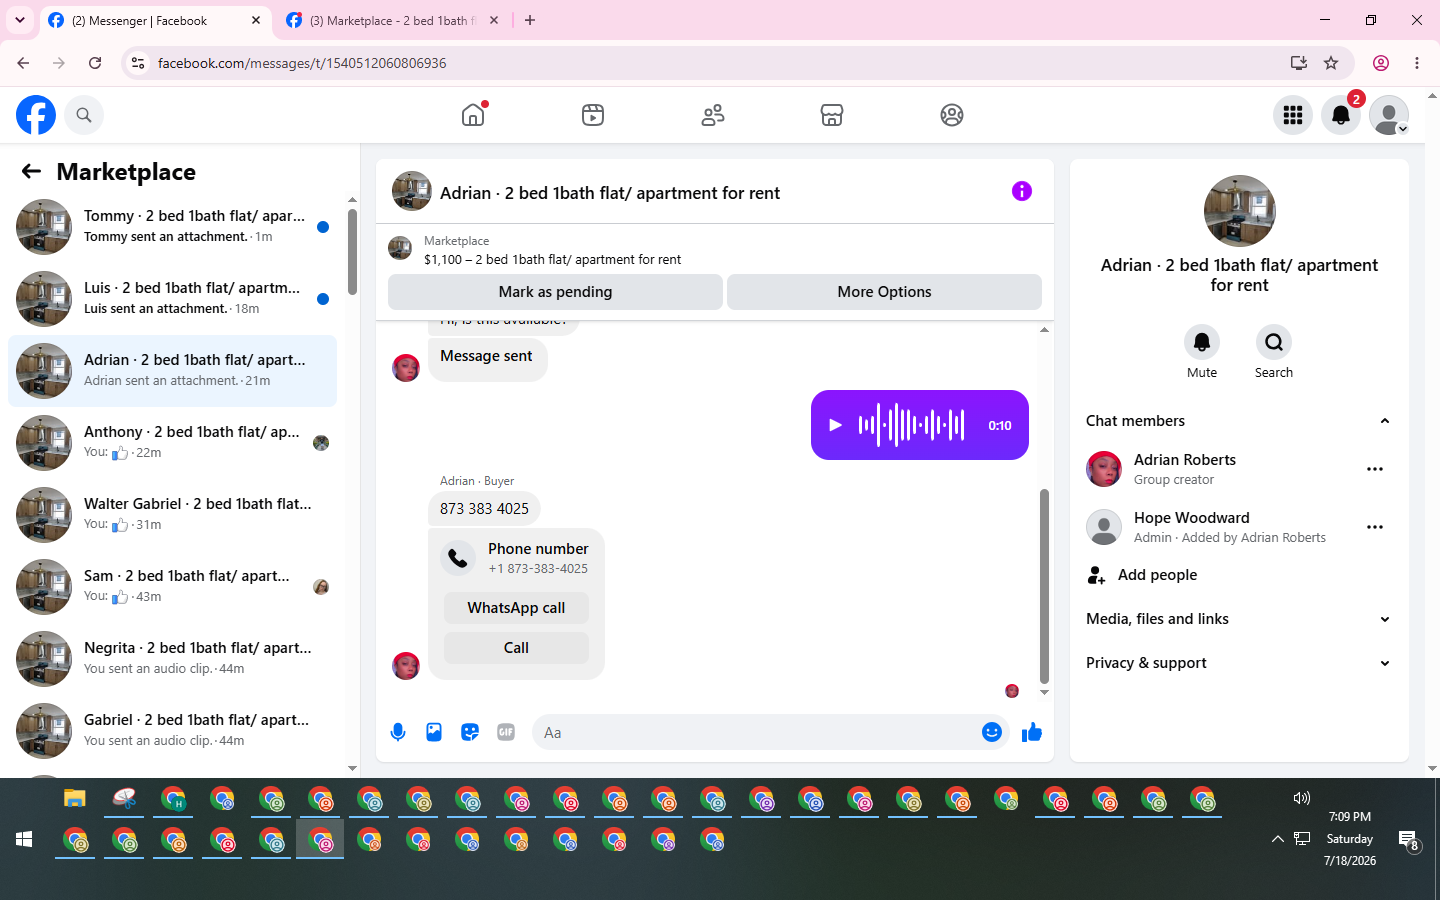Click the voice clip waveform
This screenshot has width=1440, height=900.
[911, 425]
